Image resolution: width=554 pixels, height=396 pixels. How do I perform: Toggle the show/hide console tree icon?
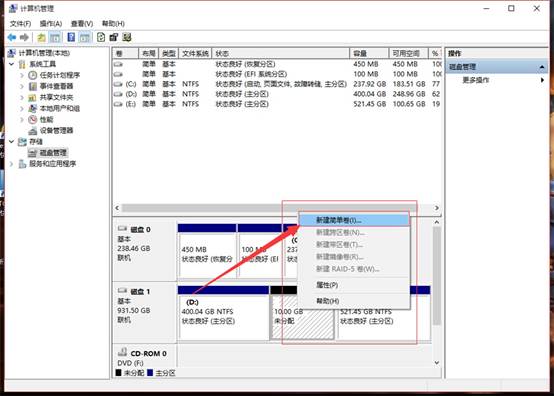[55, 37]
